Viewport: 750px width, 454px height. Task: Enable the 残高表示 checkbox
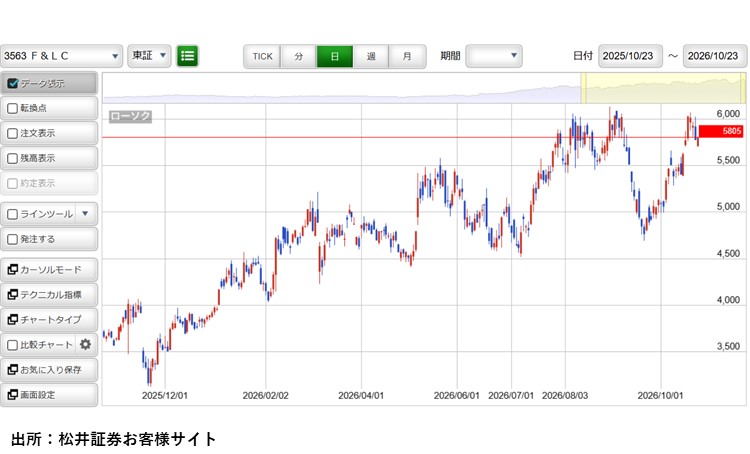pos(12,158)
